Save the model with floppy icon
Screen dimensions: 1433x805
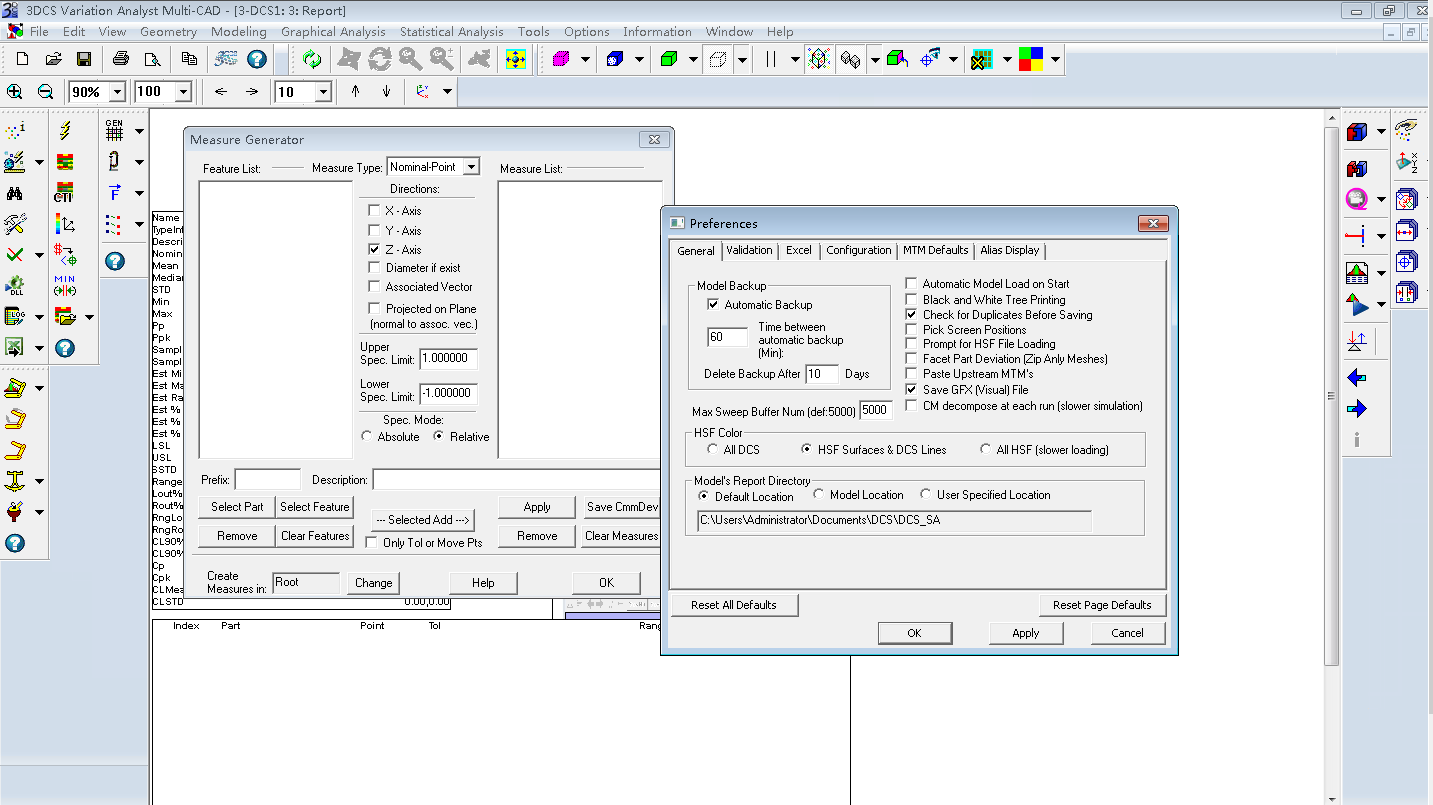(x=84, y=60)
